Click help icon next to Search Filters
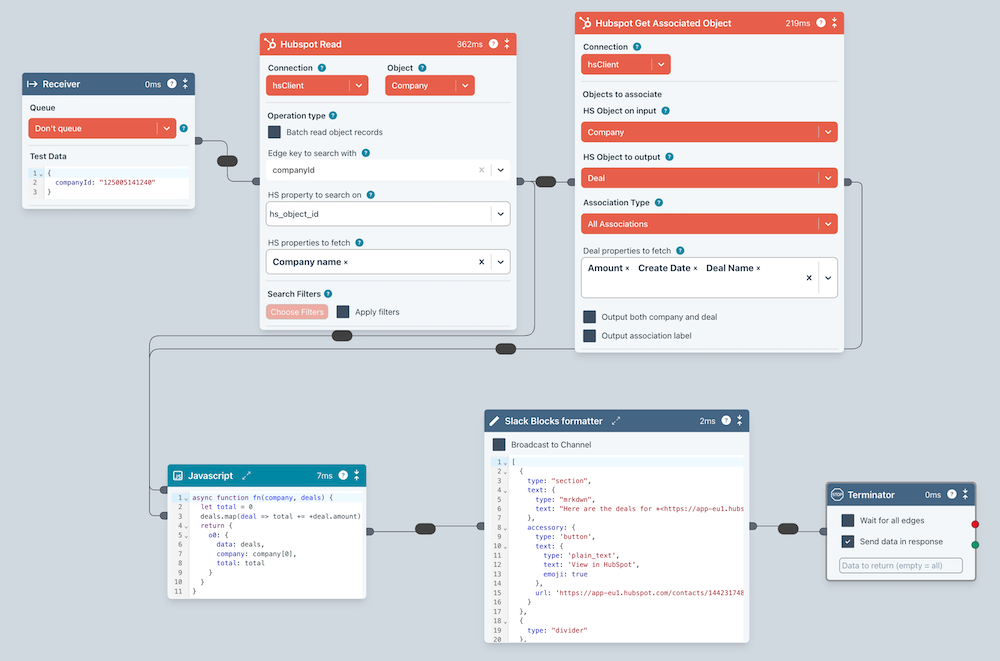Screen dimensions: 1000x661 [328, 294]
